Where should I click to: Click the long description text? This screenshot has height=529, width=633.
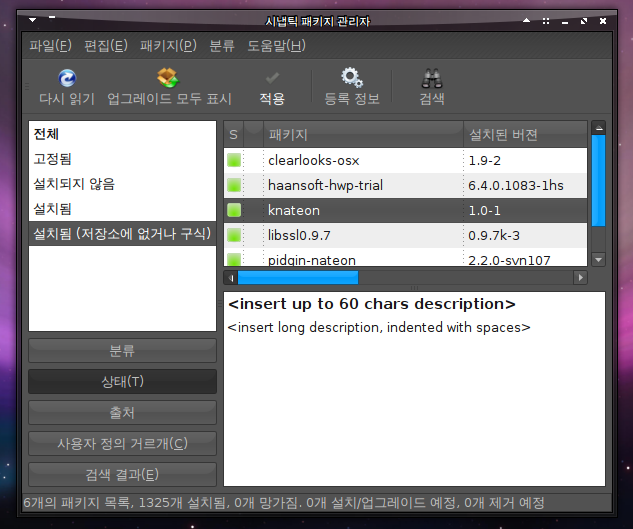(379, 327)
